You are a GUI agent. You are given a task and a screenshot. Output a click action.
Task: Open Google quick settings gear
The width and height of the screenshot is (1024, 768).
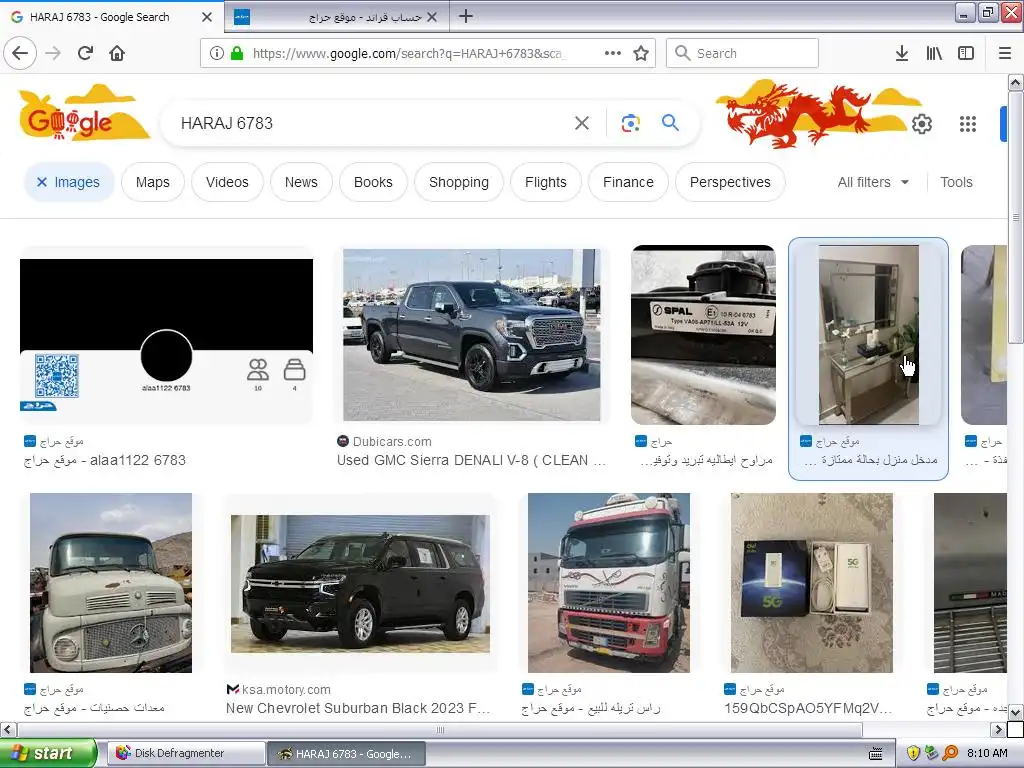click(x=921, y=123)
